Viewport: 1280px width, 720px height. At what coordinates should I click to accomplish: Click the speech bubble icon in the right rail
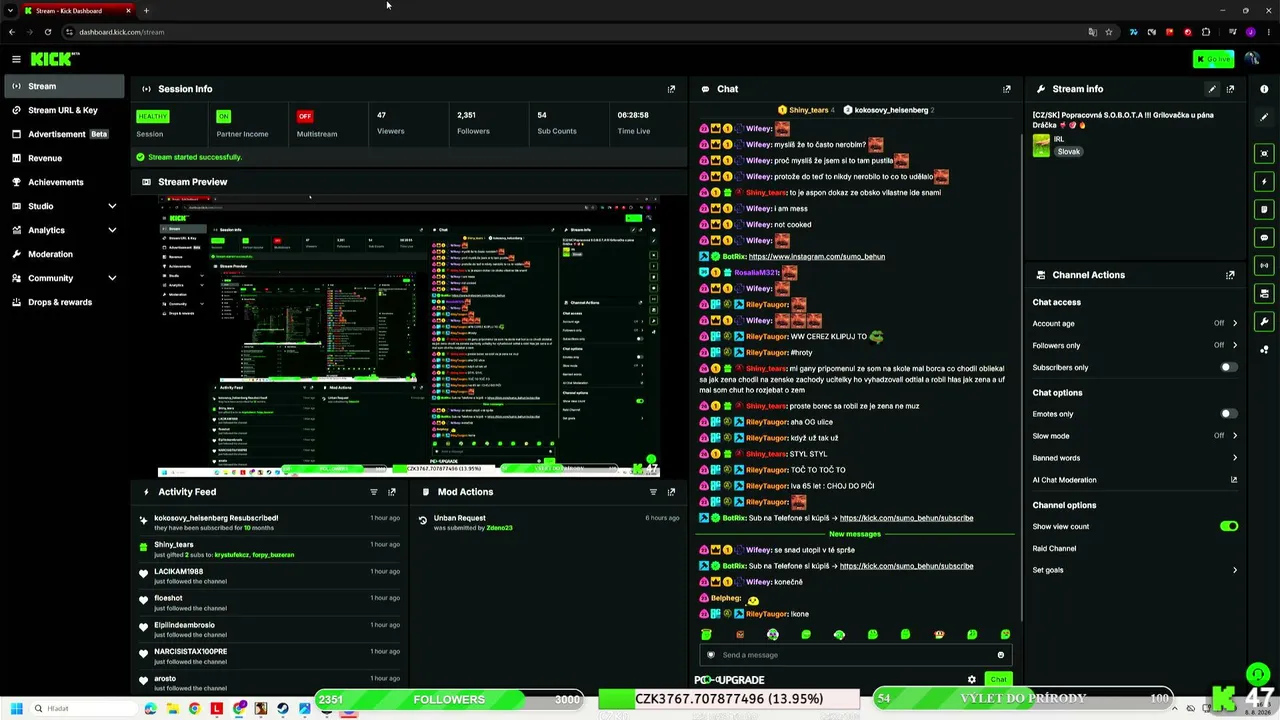pos(1265,238)
